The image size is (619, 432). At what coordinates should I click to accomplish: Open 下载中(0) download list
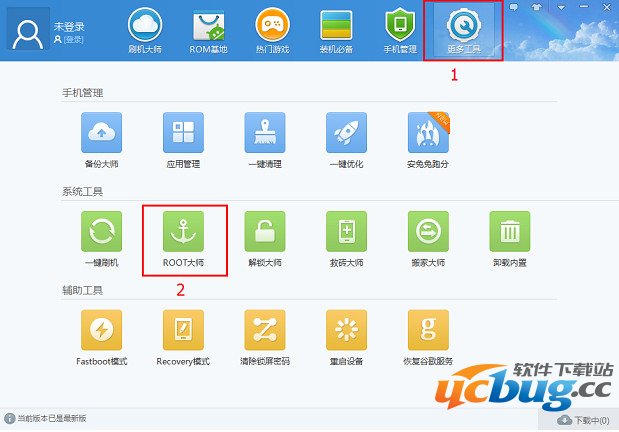point(584,420)
